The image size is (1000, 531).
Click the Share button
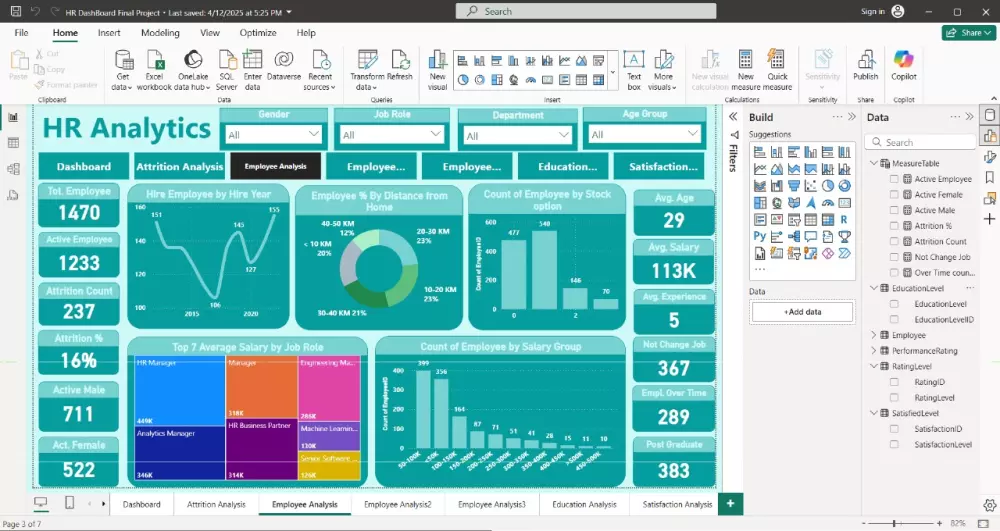969,33
